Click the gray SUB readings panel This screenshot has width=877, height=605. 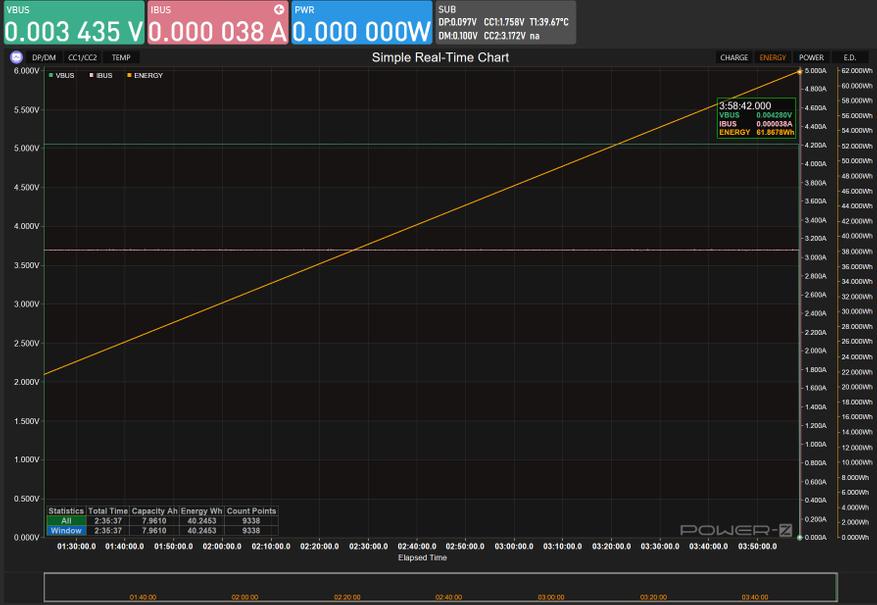tap(506, 22)
